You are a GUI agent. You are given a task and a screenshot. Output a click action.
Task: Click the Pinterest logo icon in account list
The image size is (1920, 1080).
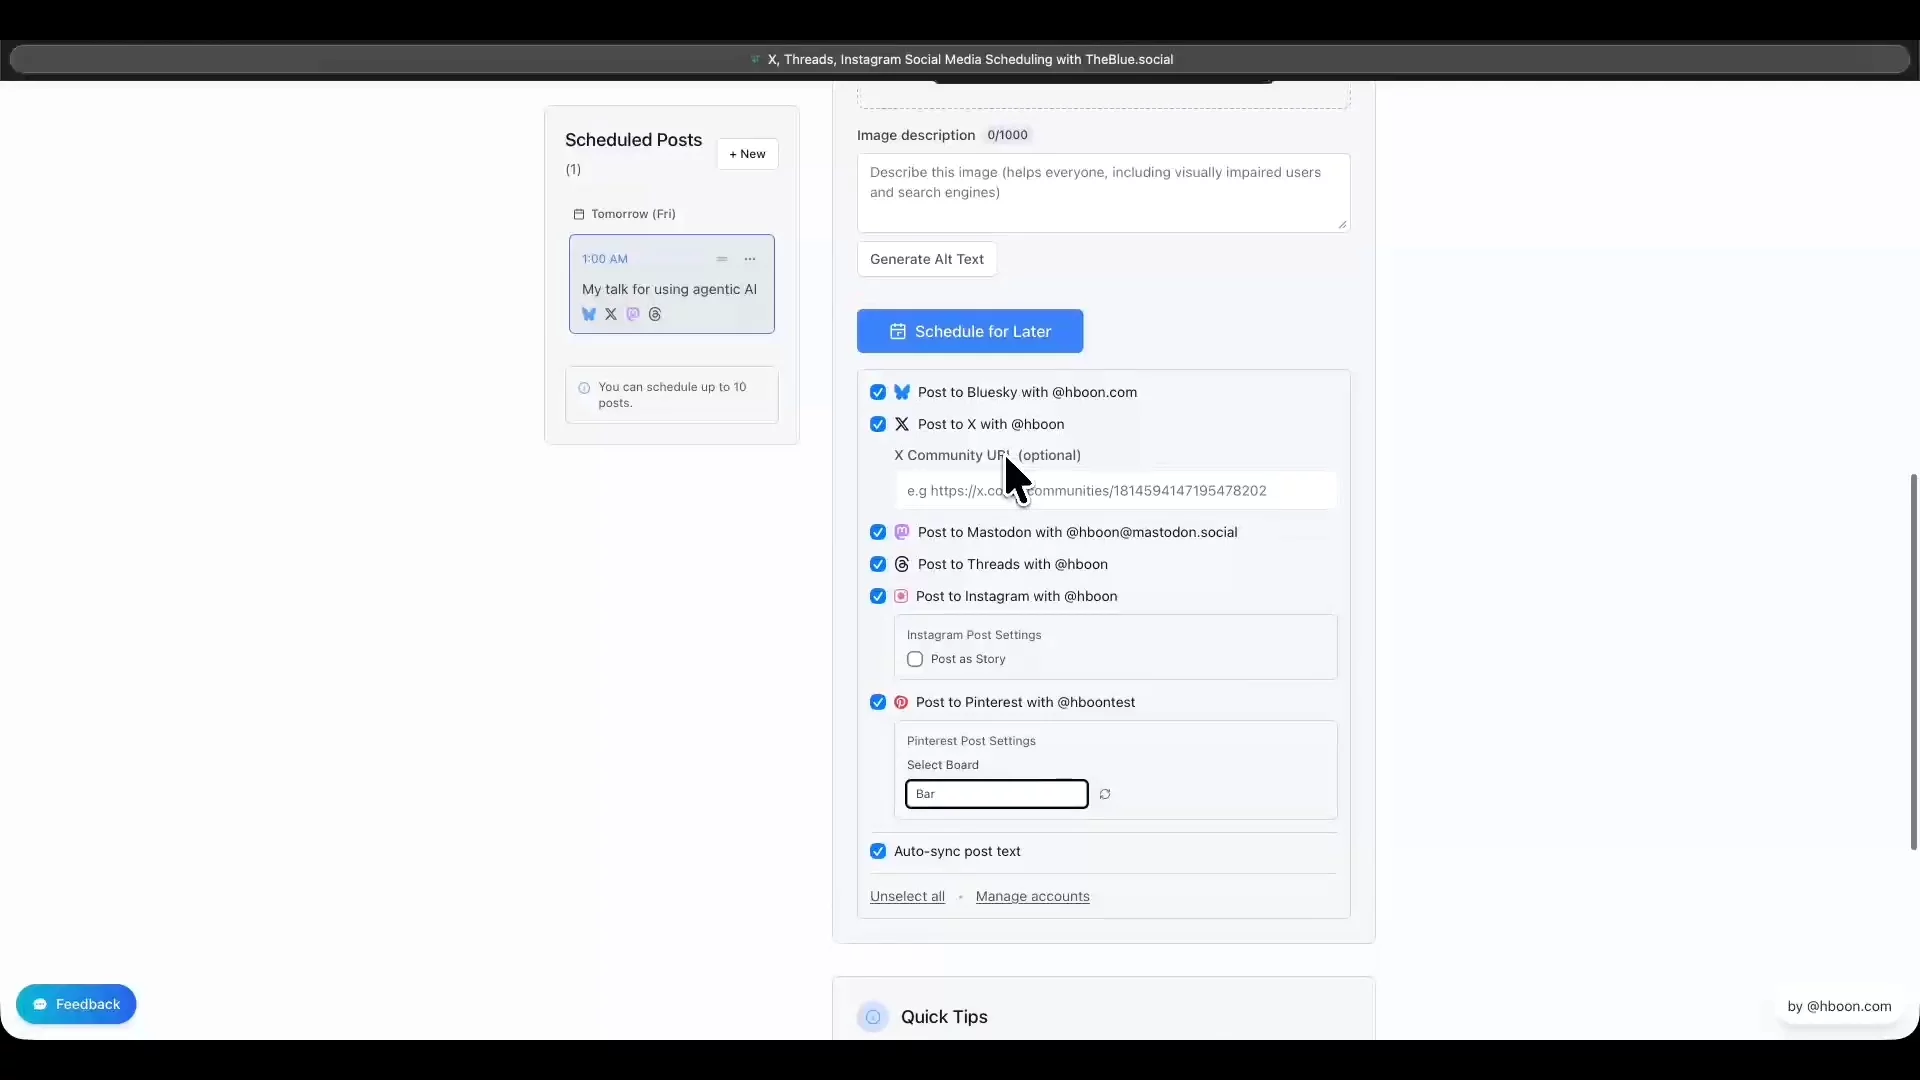(x=901, y=702)
